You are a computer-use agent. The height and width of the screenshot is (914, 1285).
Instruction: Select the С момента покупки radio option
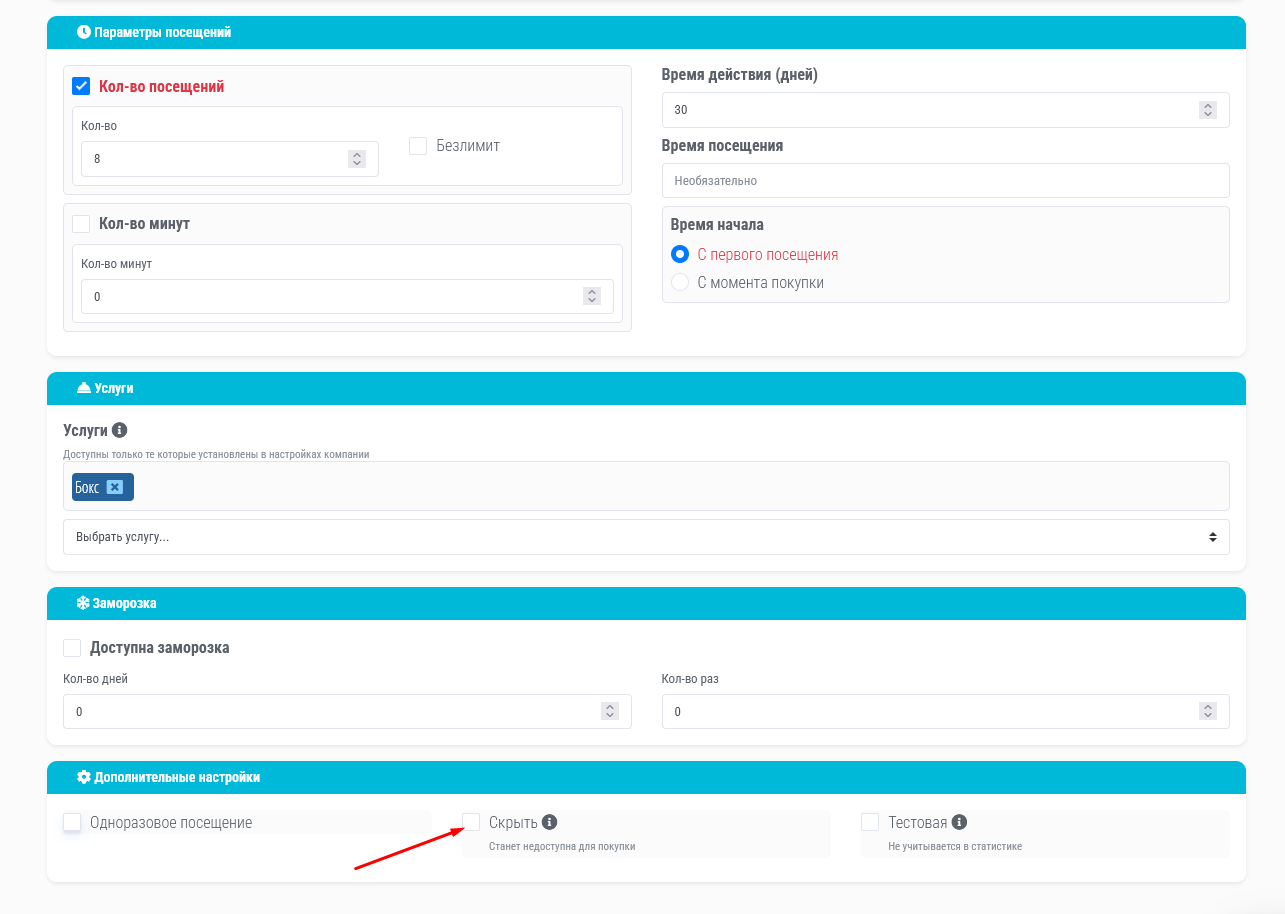680,283
